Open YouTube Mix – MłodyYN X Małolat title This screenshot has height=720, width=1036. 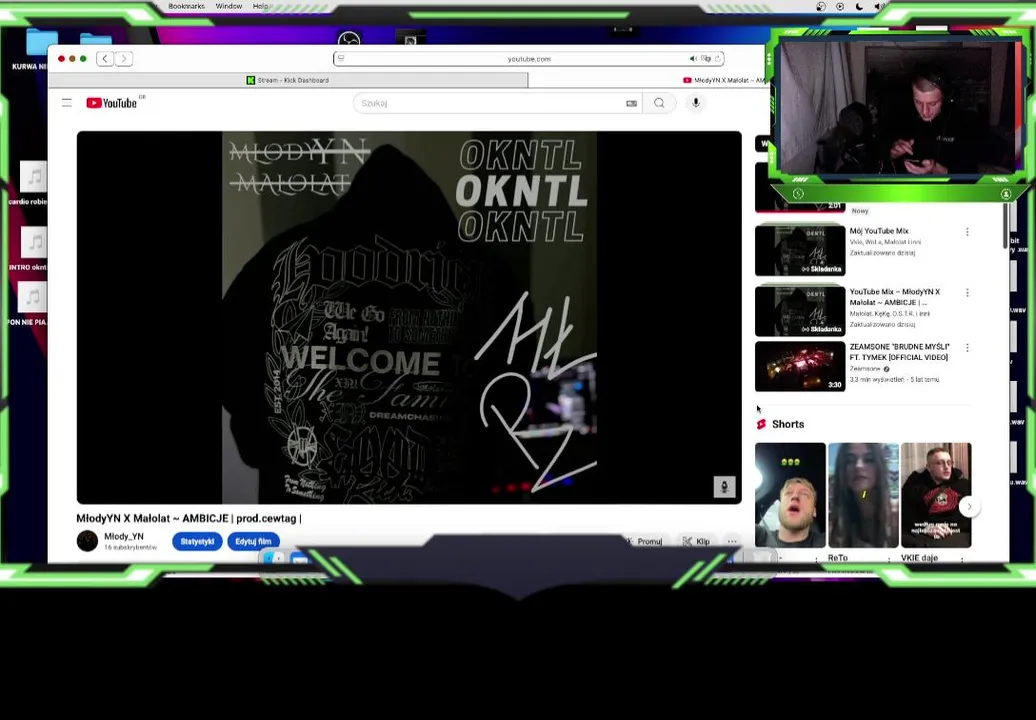pyautogui.click(x=895, y=297)
